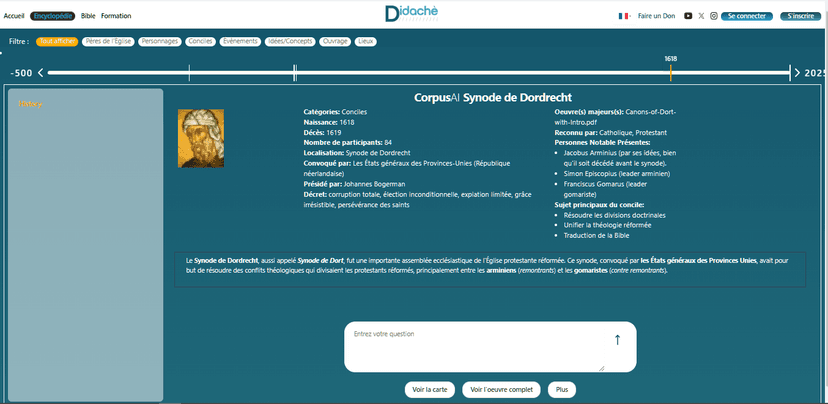Expand more options with 'Plus' button
Viewport: 828px width, 404px height.
pyautogui.click(x=561, y=389)
